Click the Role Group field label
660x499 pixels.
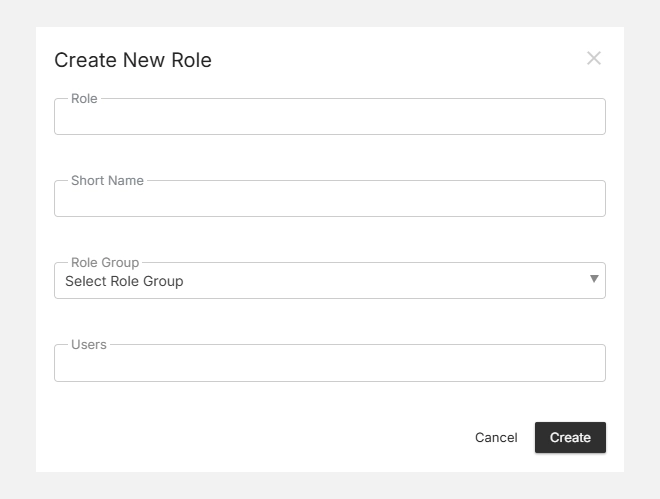(x=105, y=263)
